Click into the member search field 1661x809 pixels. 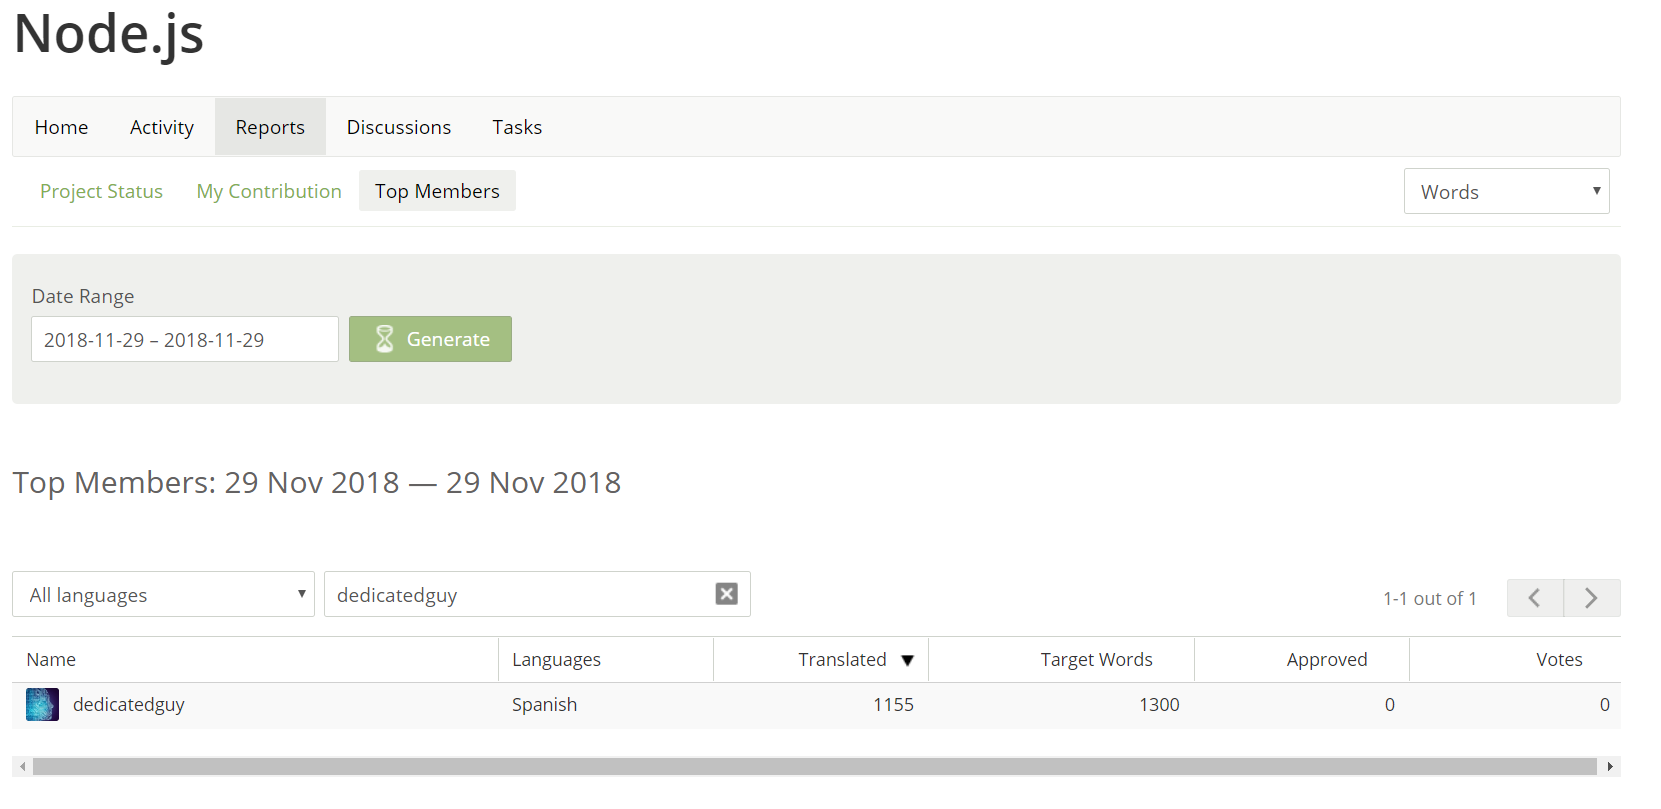point(520,594)
